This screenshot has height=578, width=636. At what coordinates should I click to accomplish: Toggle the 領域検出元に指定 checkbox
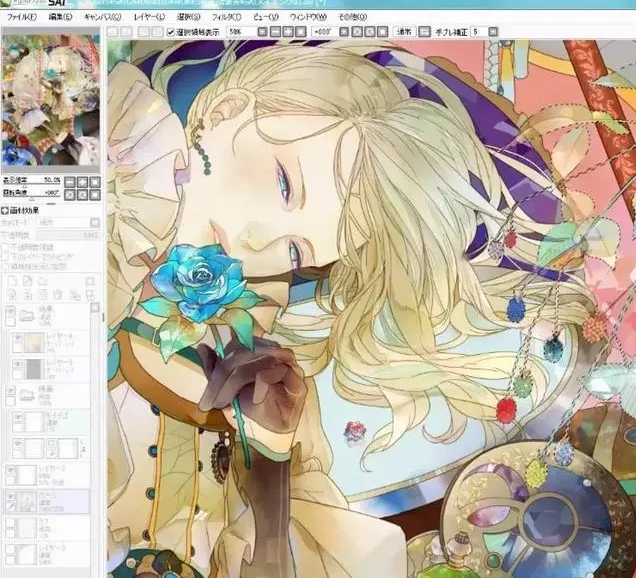point(5,266)
